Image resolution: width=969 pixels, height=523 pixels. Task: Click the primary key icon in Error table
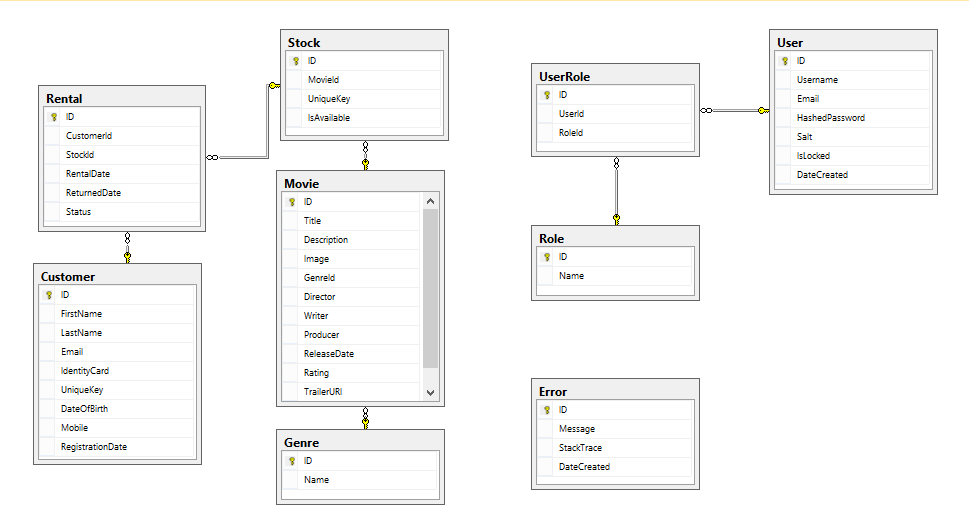point(547,410)
